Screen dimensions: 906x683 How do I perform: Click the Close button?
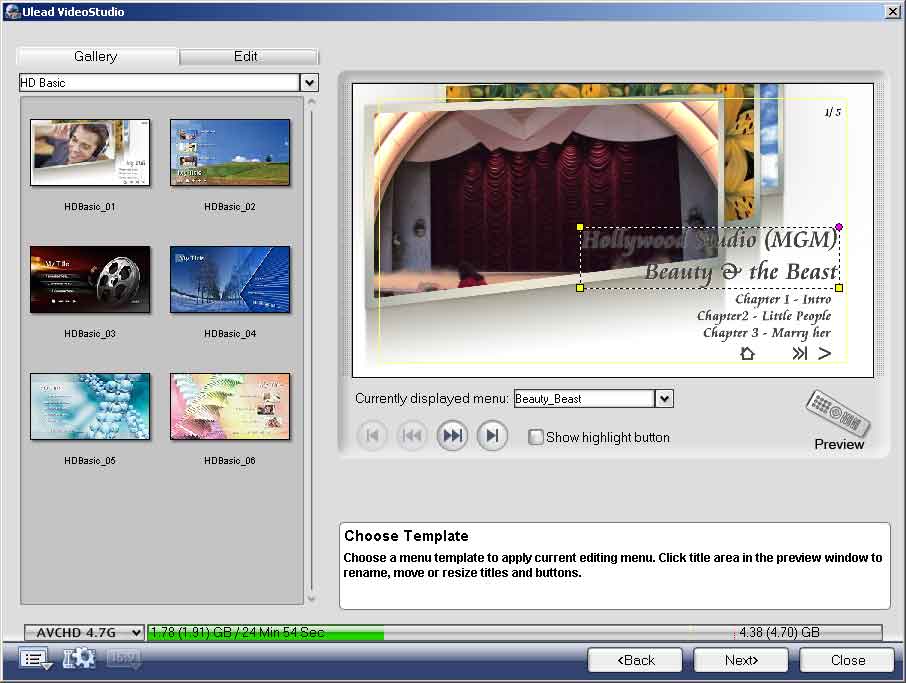click(x=847, y=660)
